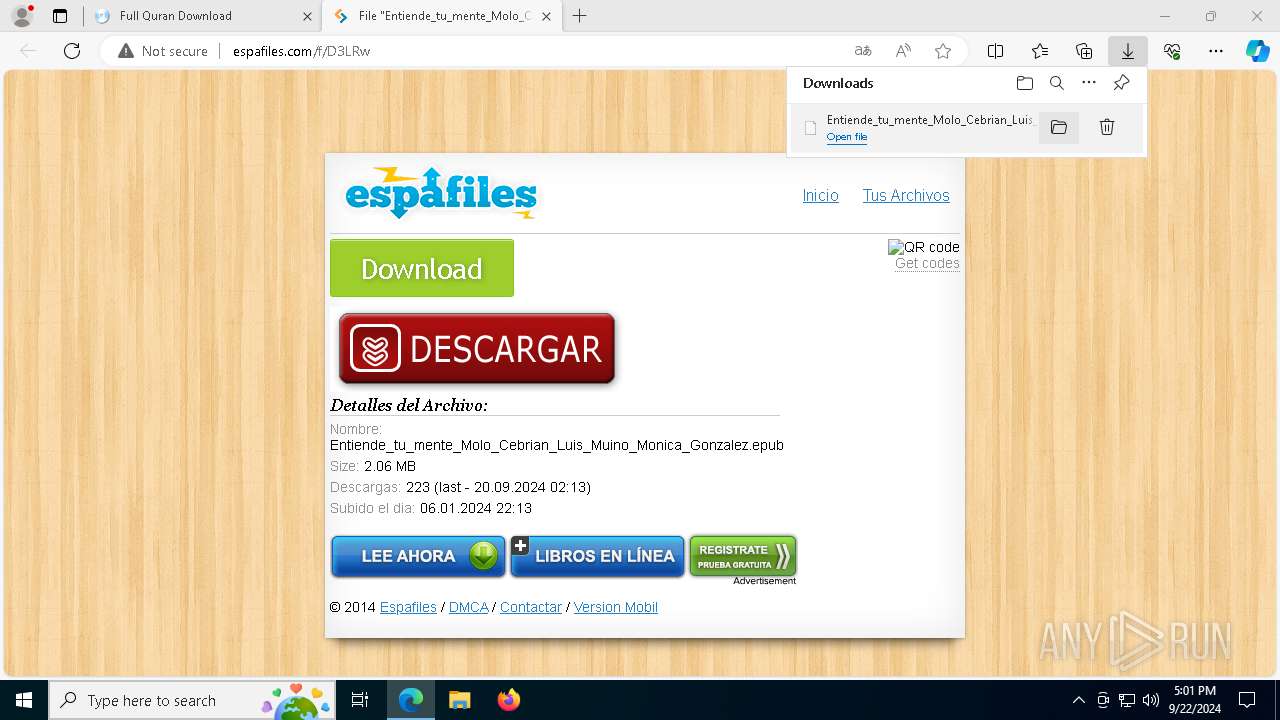The height and width of the screenshot is (720, 1280).
Task: Open network status tray icon
Action: [x=1127, y=700]
